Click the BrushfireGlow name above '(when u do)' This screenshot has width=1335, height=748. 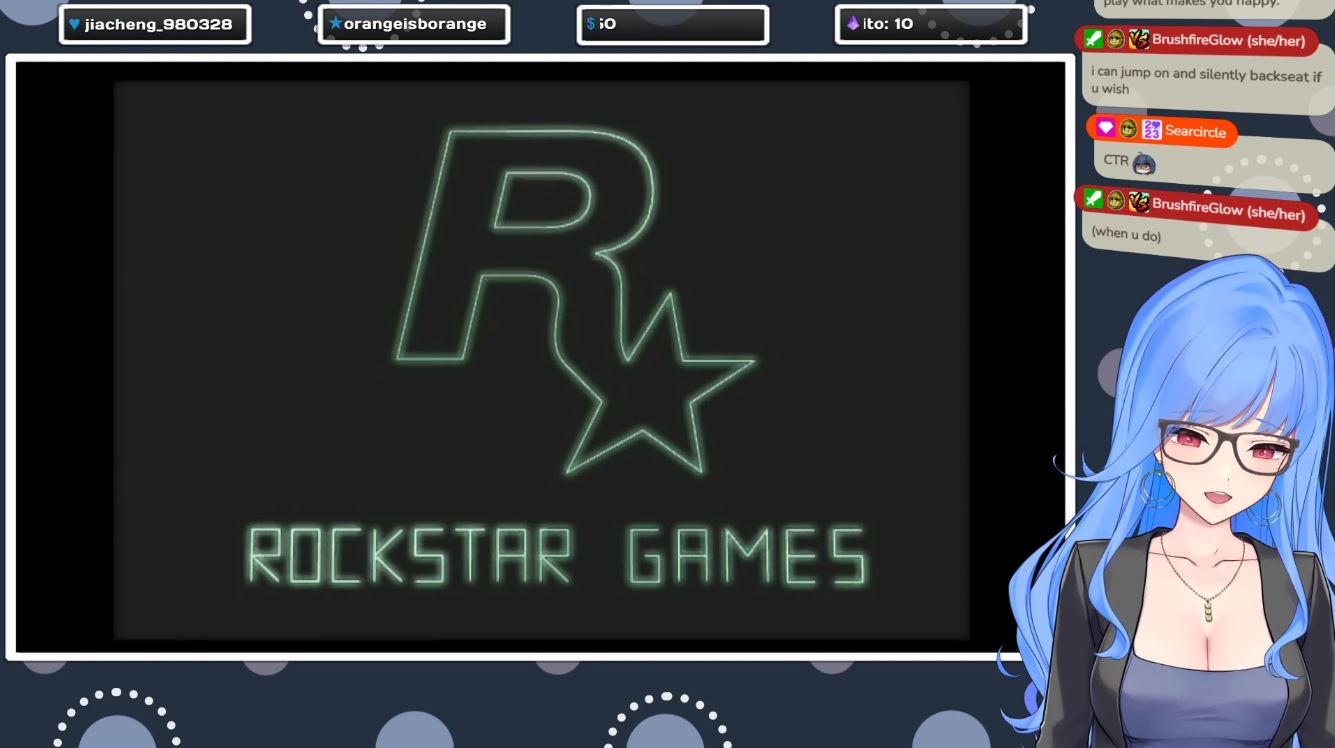1228,208
